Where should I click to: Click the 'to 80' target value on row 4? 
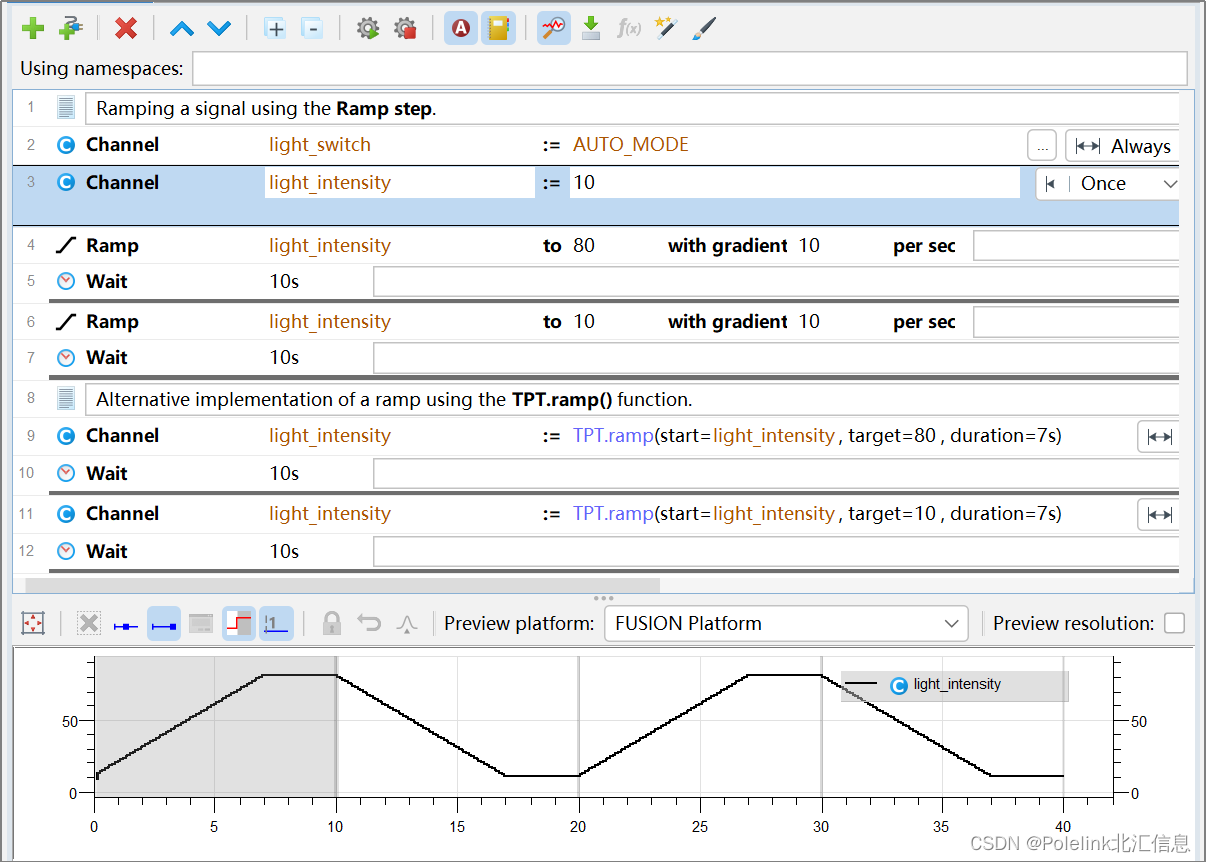point(584,245)
